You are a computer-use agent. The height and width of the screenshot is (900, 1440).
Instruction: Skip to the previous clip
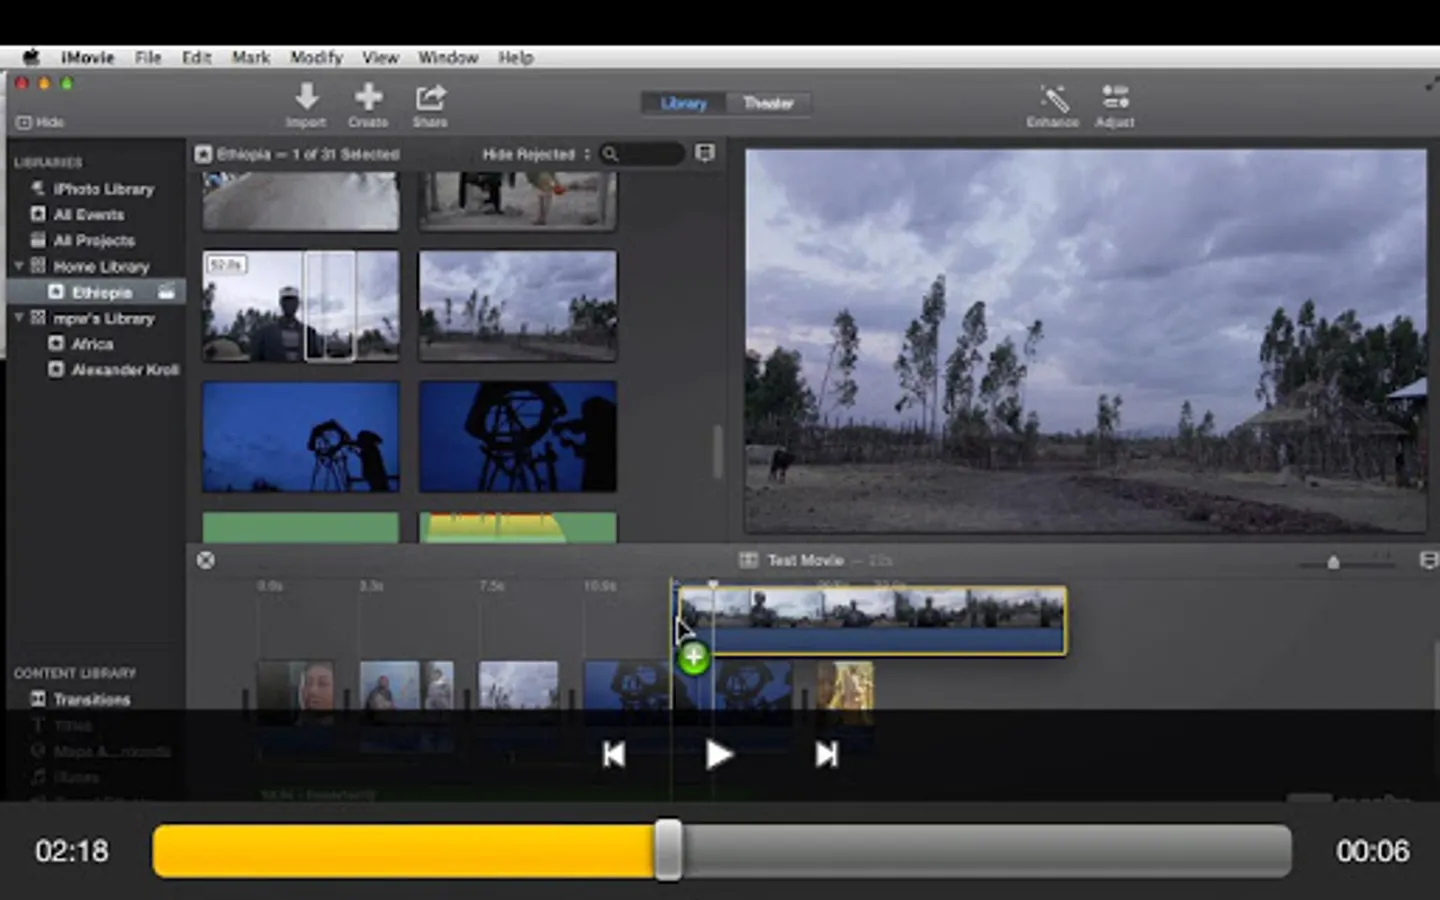click(x=614, y=755)
